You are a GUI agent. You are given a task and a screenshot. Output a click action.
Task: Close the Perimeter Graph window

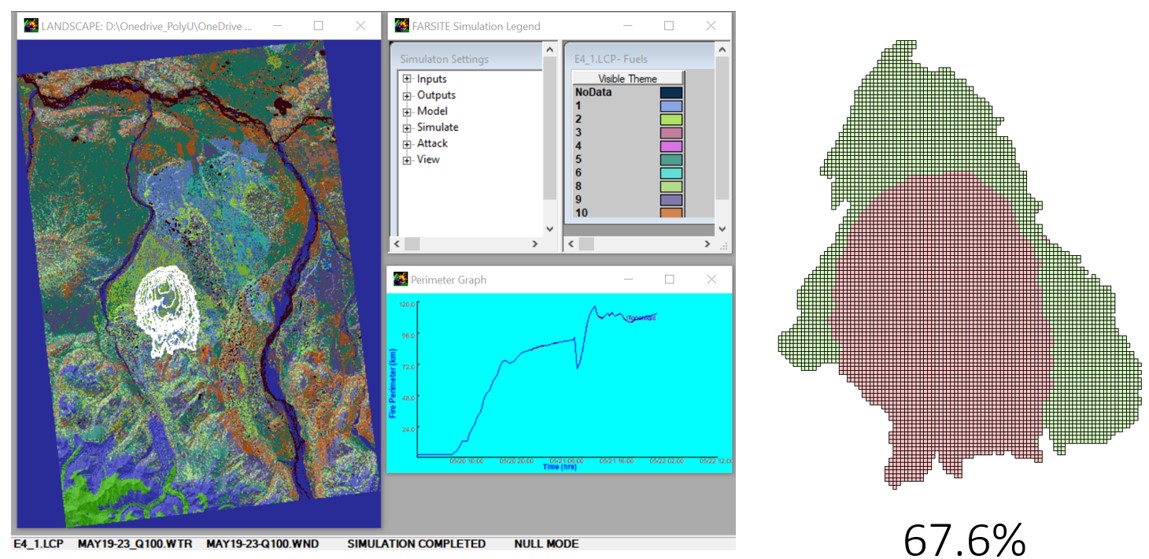tap(711, 280)
